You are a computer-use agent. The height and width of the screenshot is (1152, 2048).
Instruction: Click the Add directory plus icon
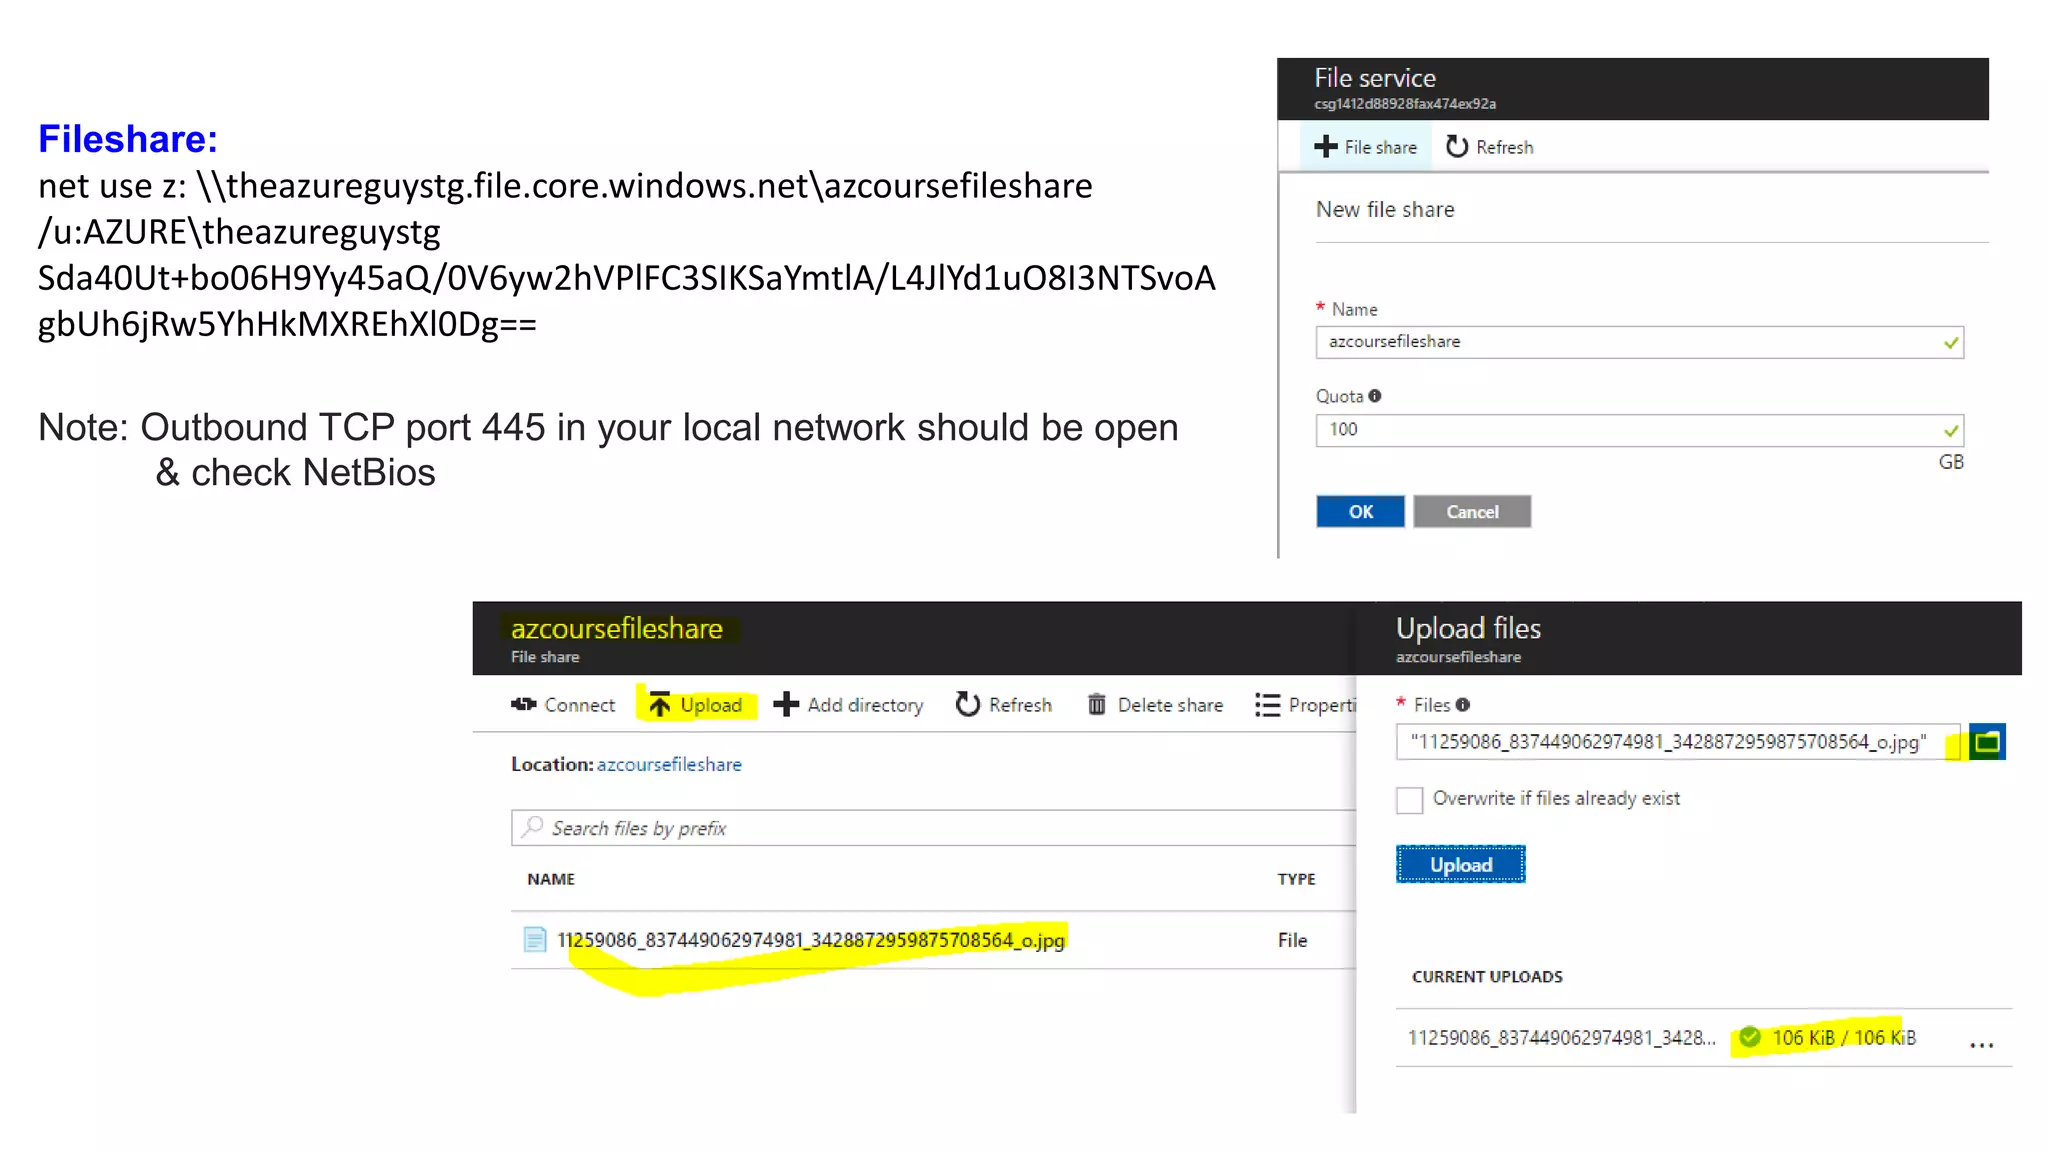tap(786, 705)
